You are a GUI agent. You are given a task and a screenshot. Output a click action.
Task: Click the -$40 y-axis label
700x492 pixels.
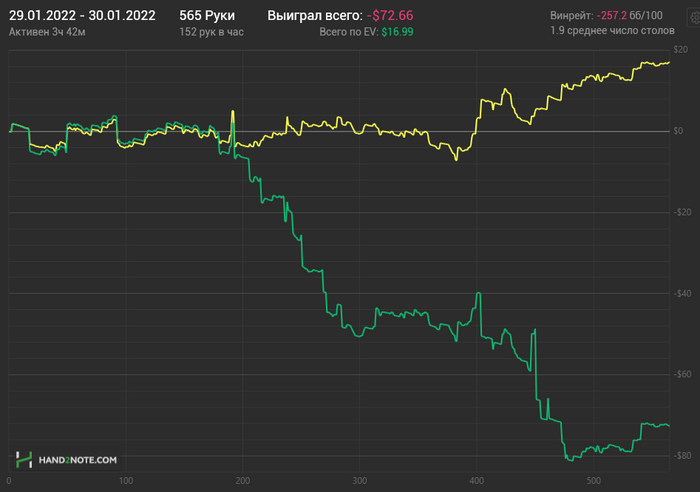tap(682, 293)
